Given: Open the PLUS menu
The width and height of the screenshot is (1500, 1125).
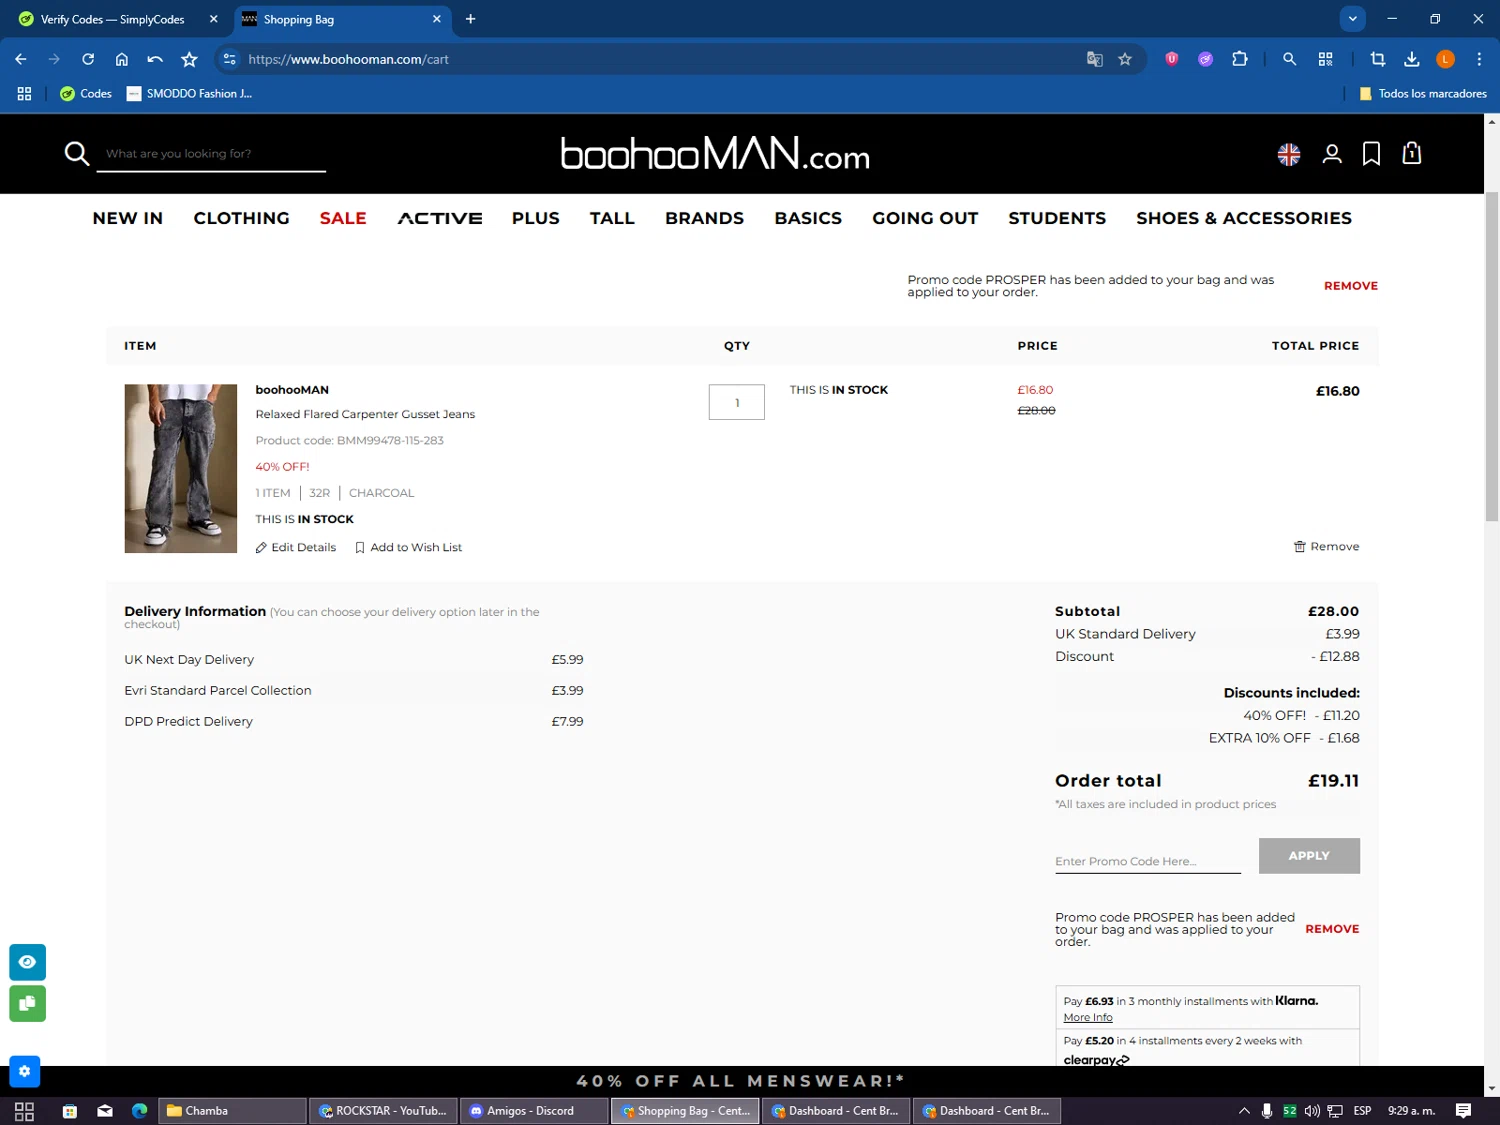Looking at the screenshot, I should [536, 218].
